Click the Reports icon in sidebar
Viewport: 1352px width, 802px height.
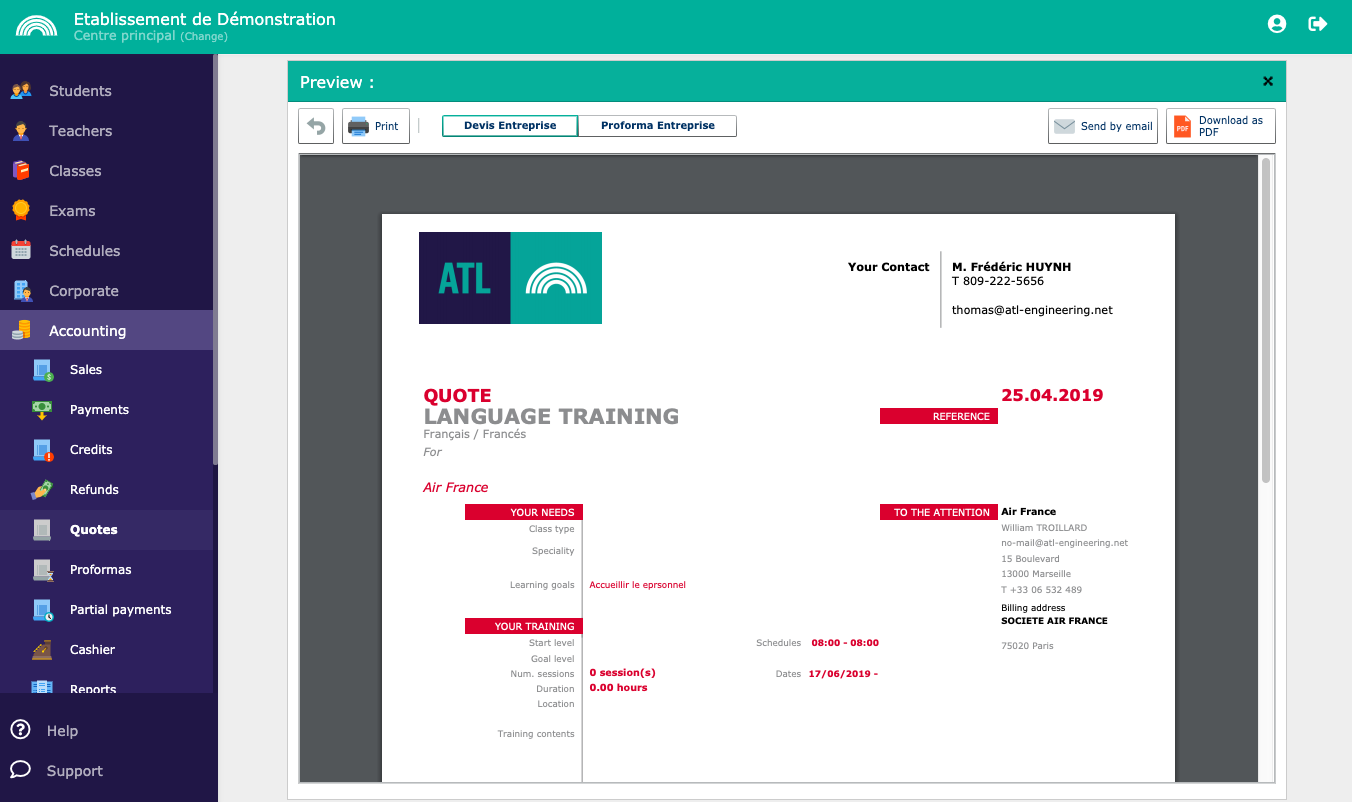coord(42,687)
